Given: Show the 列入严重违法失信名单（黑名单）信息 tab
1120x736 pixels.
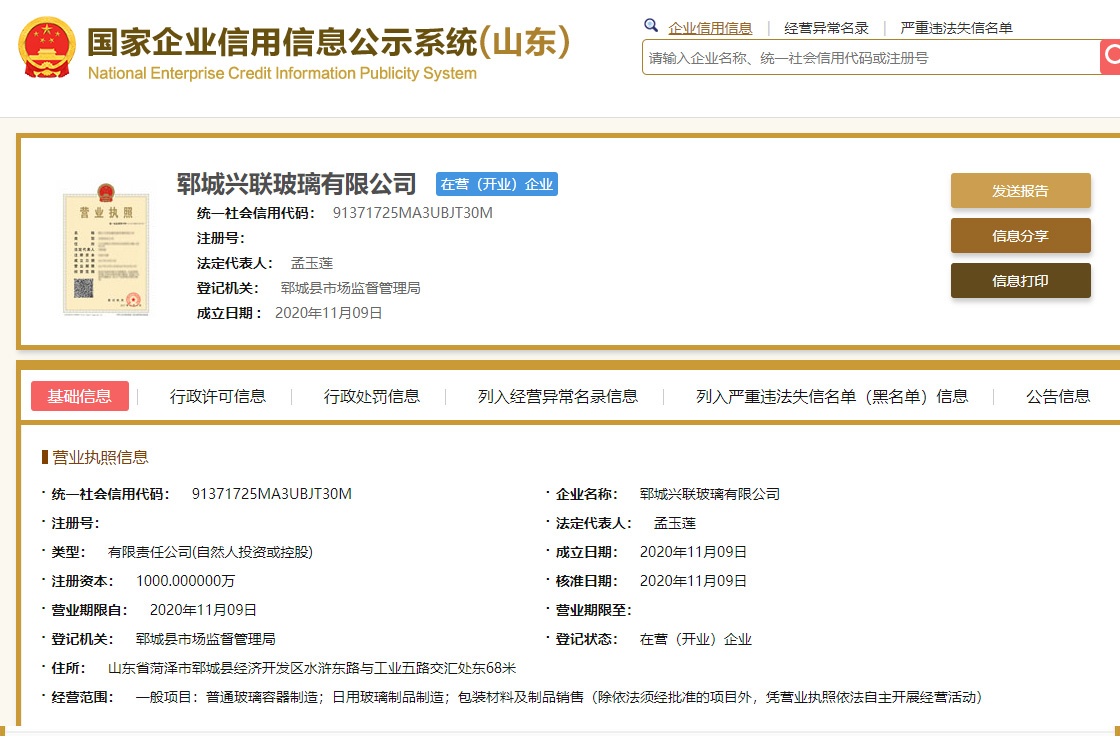Looking at the screenshot, I should click(832, 396).
